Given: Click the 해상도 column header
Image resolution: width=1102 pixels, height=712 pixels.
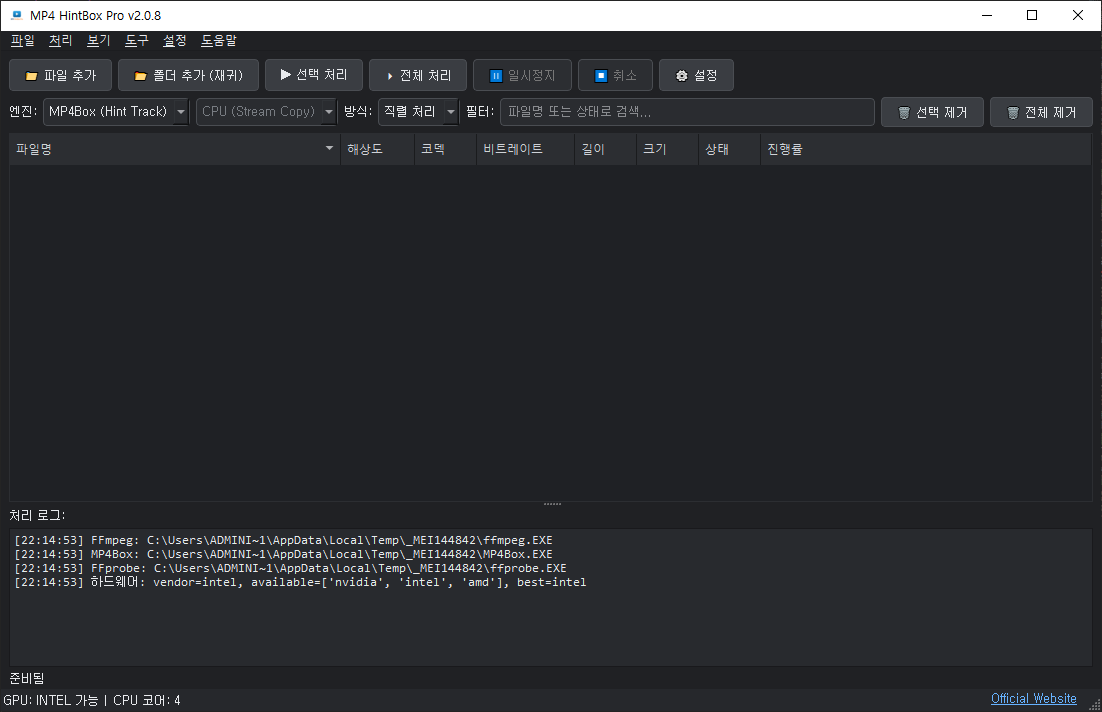Looking at the screenshot, I should coord(378,149).
